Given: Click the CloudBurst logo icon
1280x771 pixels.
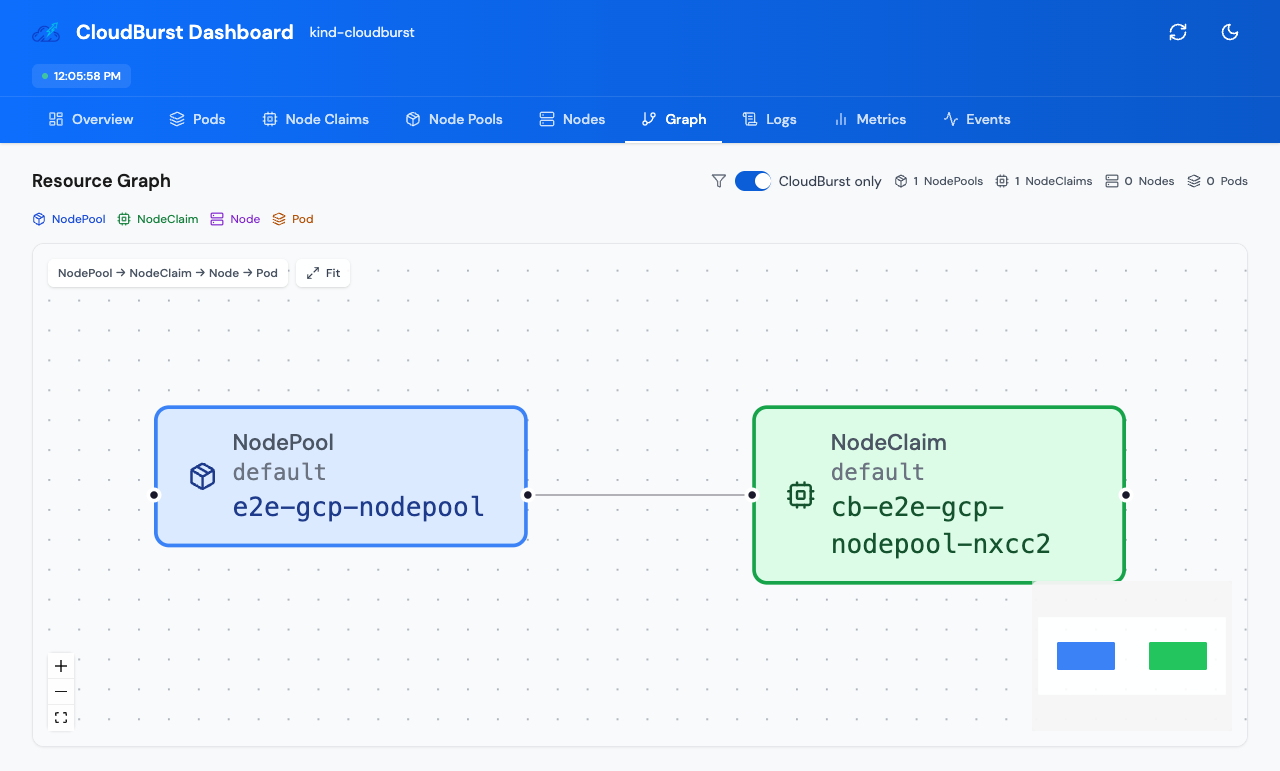Looking at the screenshot, I should [44, 32].
